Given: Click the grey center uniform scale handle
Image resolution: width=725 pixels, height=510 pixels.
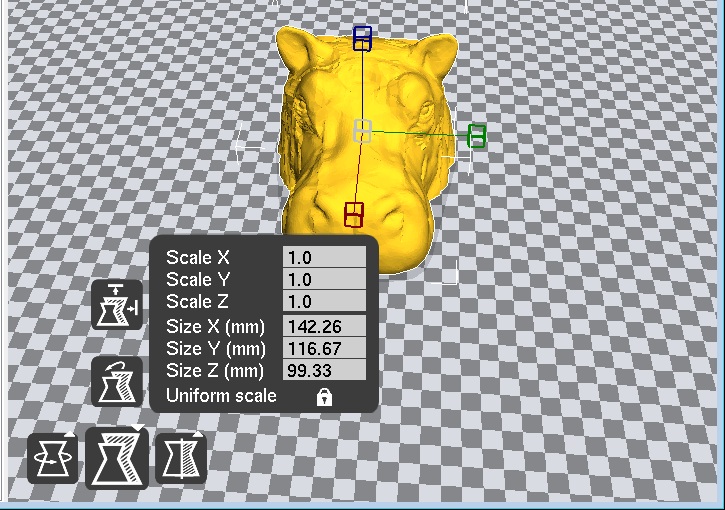Looking at the screenshot, I should pyautogui.click(x=362, y=131).
